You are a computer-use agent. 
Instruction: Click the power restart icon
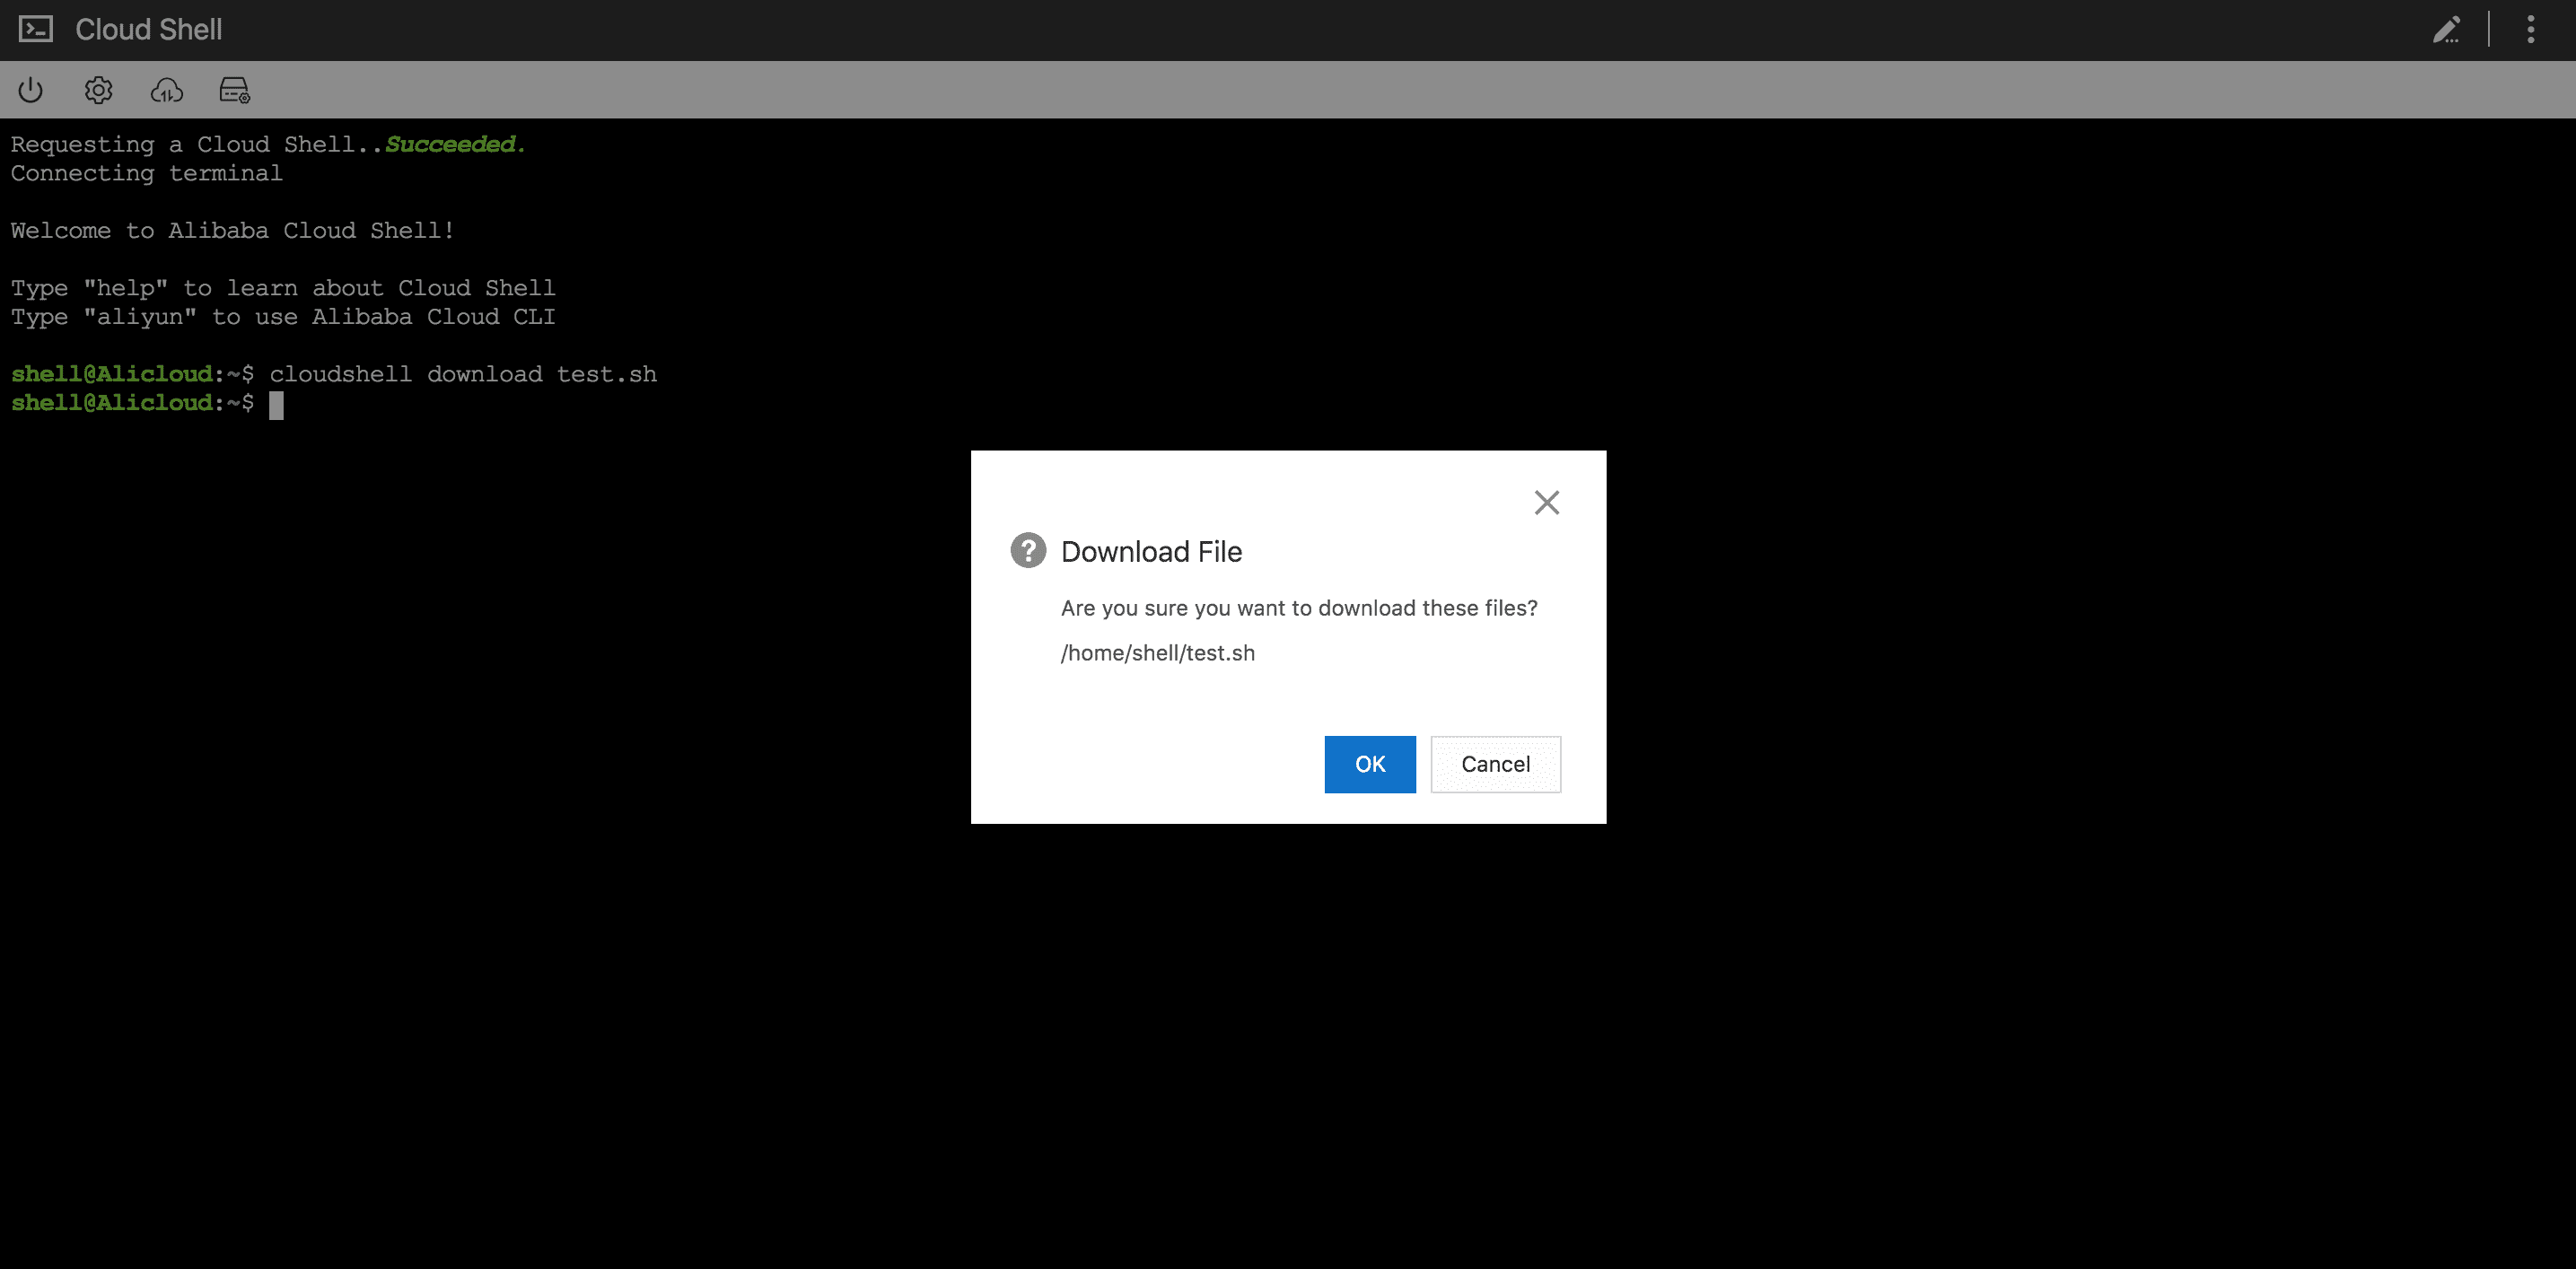pyautogui.click(x=31, y=91)
